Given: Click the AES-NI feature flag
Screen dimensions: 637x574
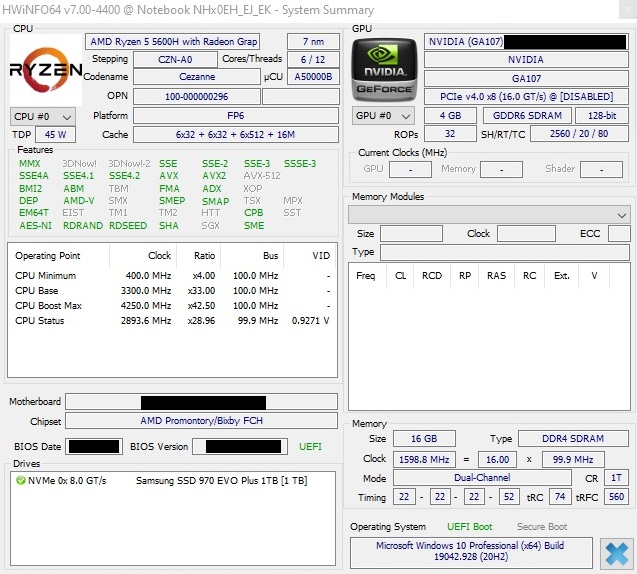Looking at the screenshot, I should coord(35,225).
